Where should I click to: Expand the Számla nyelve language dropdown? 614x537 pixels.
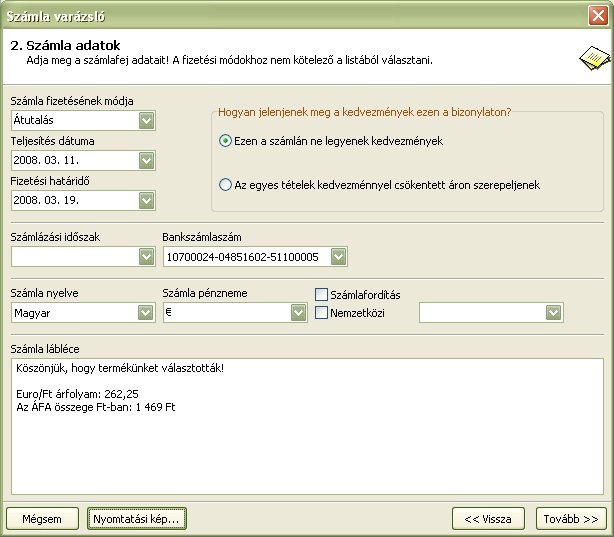click(x=147, y=313)
